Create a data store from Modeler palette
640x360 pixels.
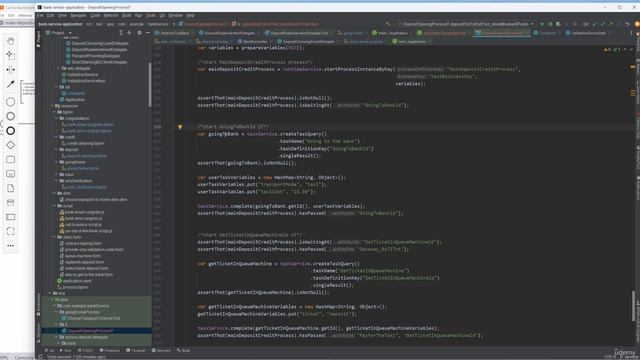[x=11, y=202]
